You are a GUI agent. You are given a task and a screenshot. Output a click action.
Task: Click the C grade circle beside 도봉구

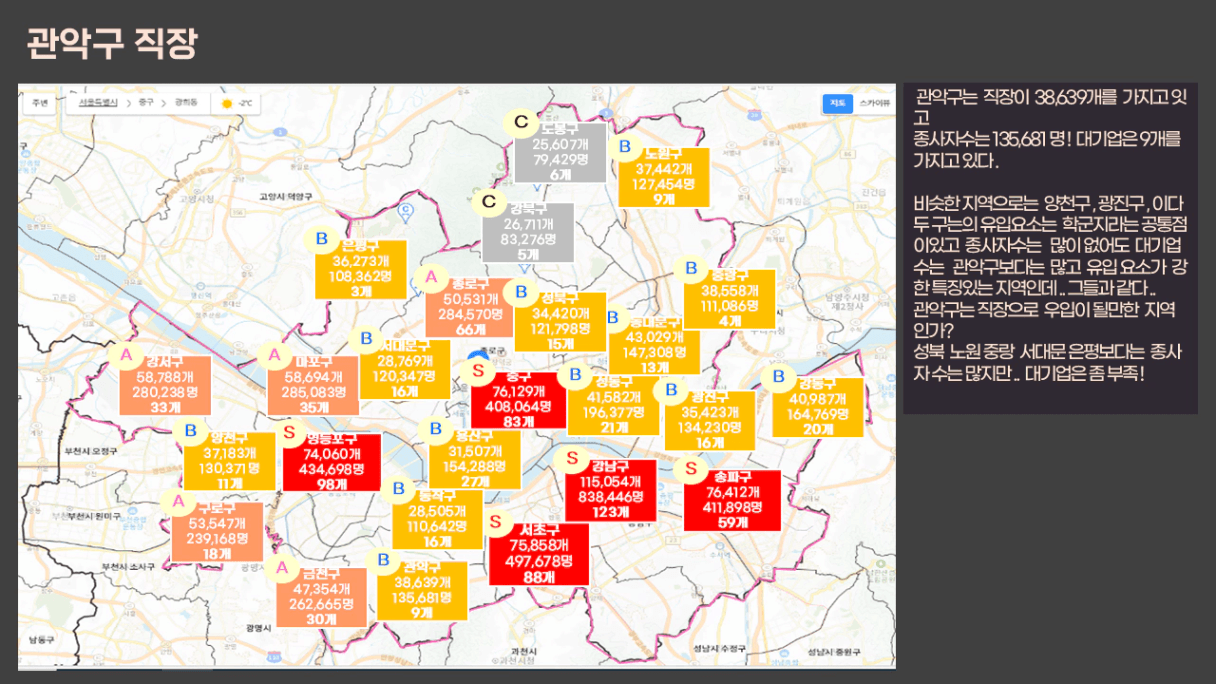point(521,123)
